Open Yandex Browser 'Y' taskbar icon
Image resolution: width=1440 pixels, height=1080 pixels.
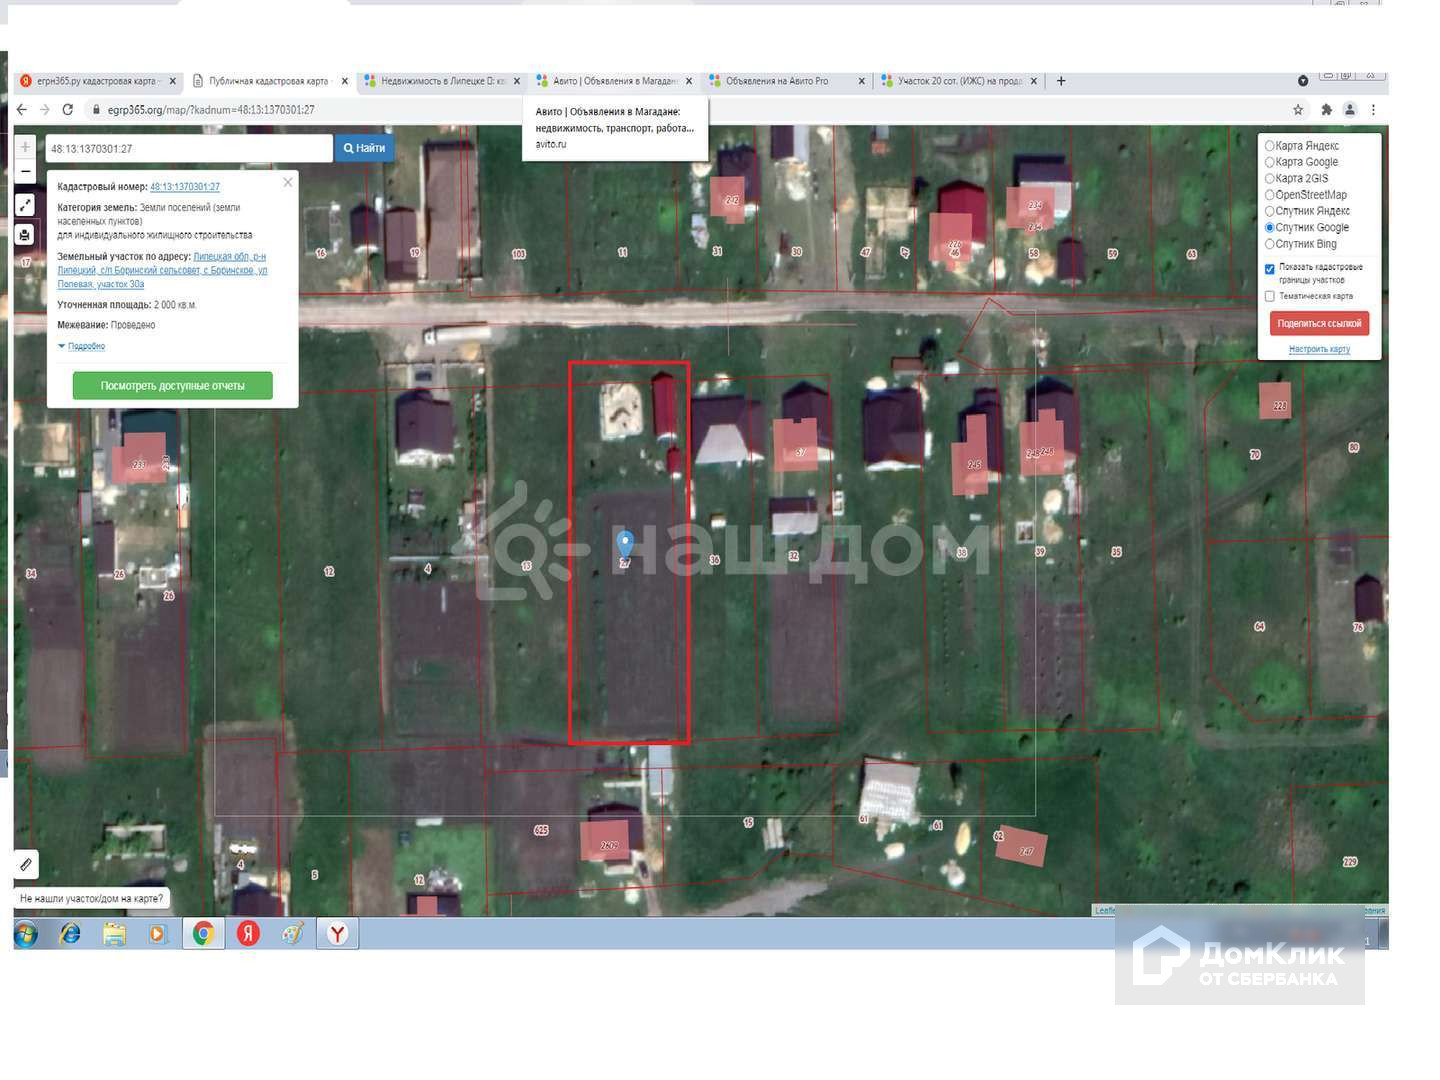pyautogui.click(x=338, y=934)
